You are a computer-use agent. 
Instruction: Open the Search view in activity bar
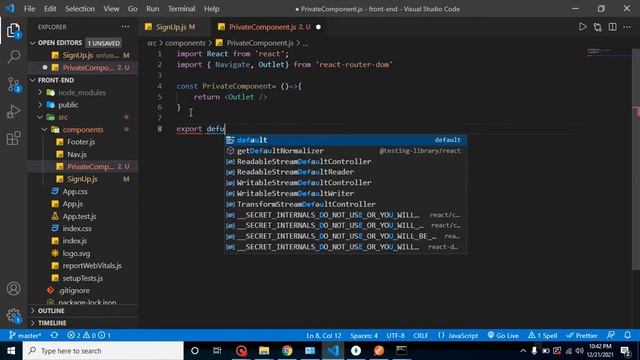pyautogui.click(x=13, y=57)
